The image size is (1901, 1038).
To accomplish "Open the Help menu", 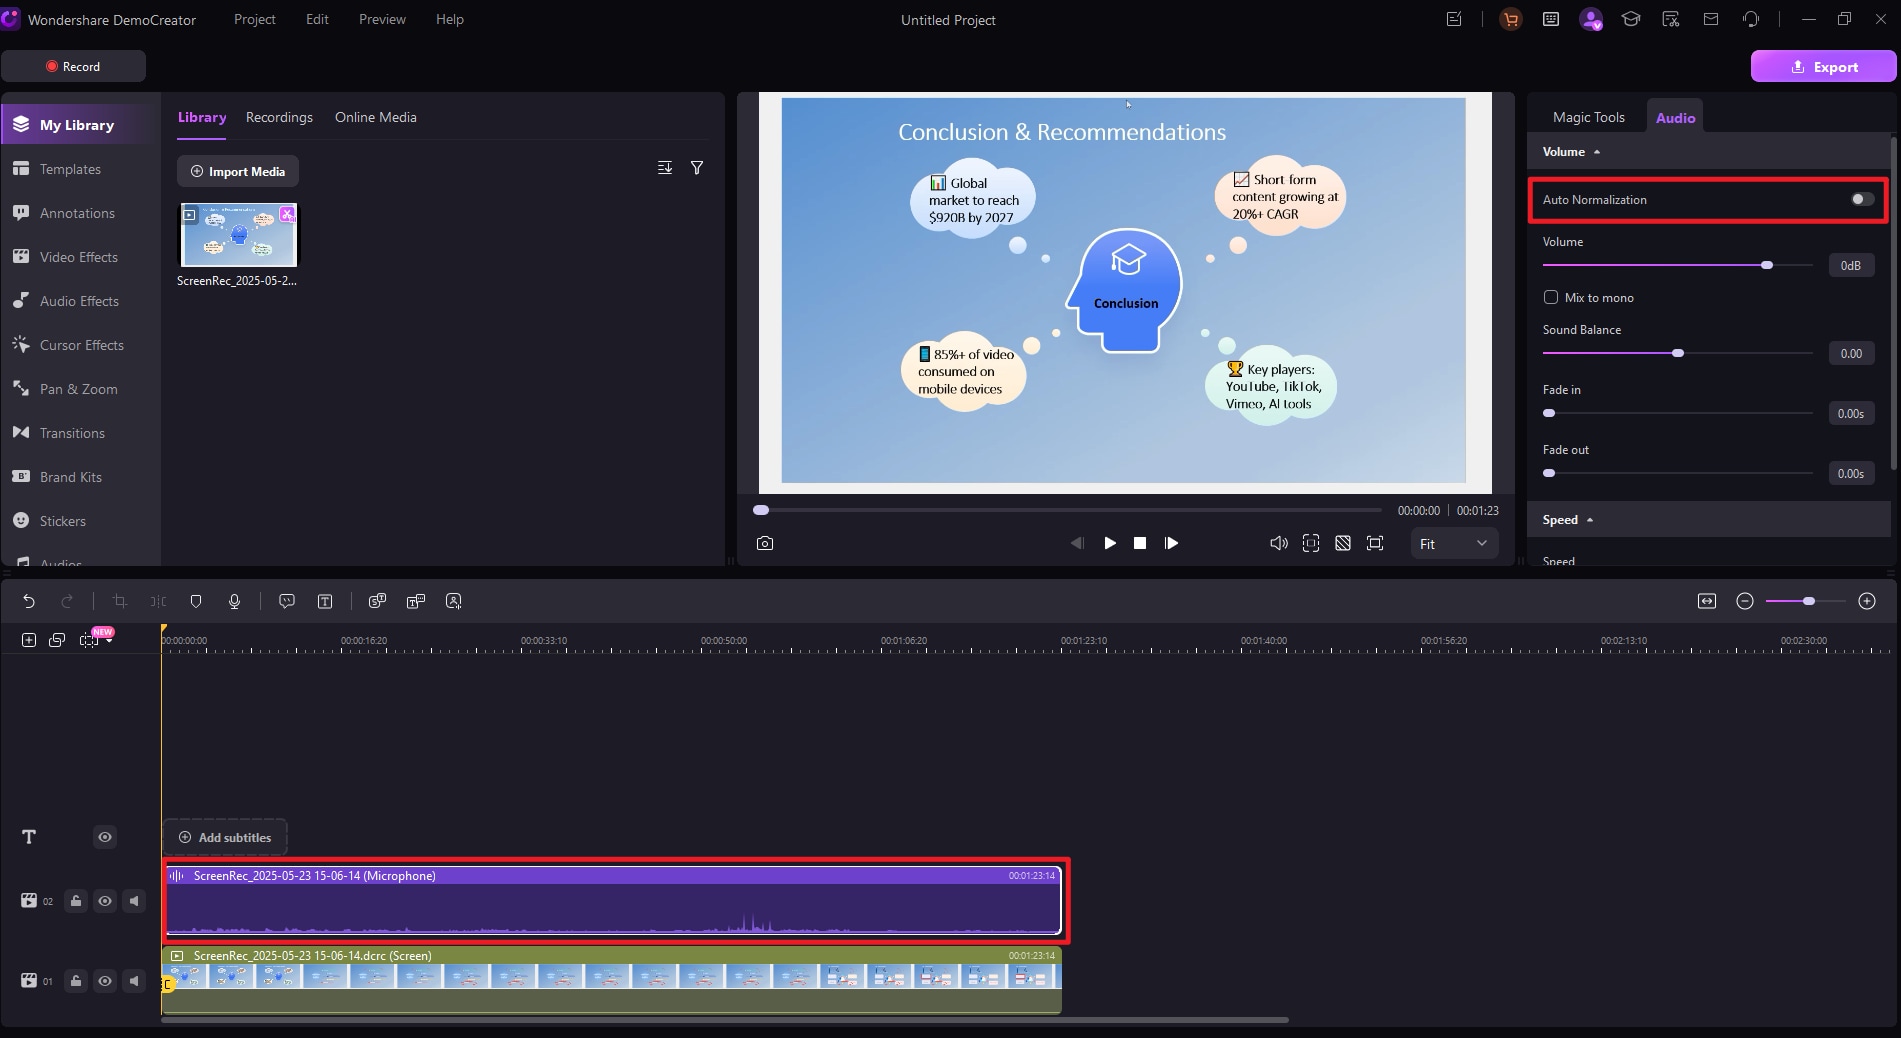I will point(450,19).
